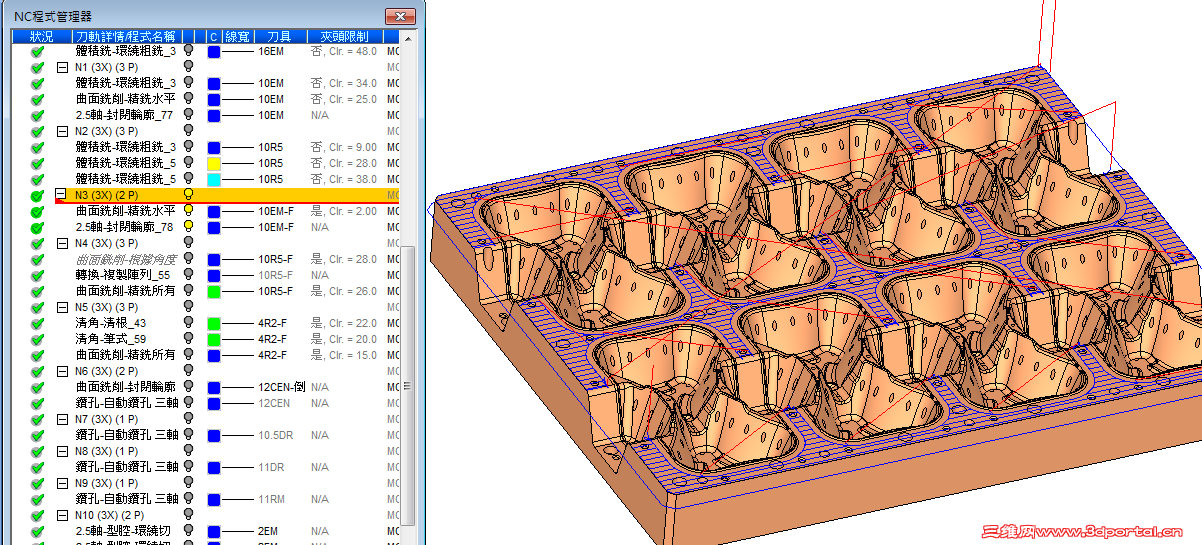The height and width of the screenshot is (545, 1202).
Task: Collapse the N8 (3X) (1 P) group
Action: (x=62, y=451)
